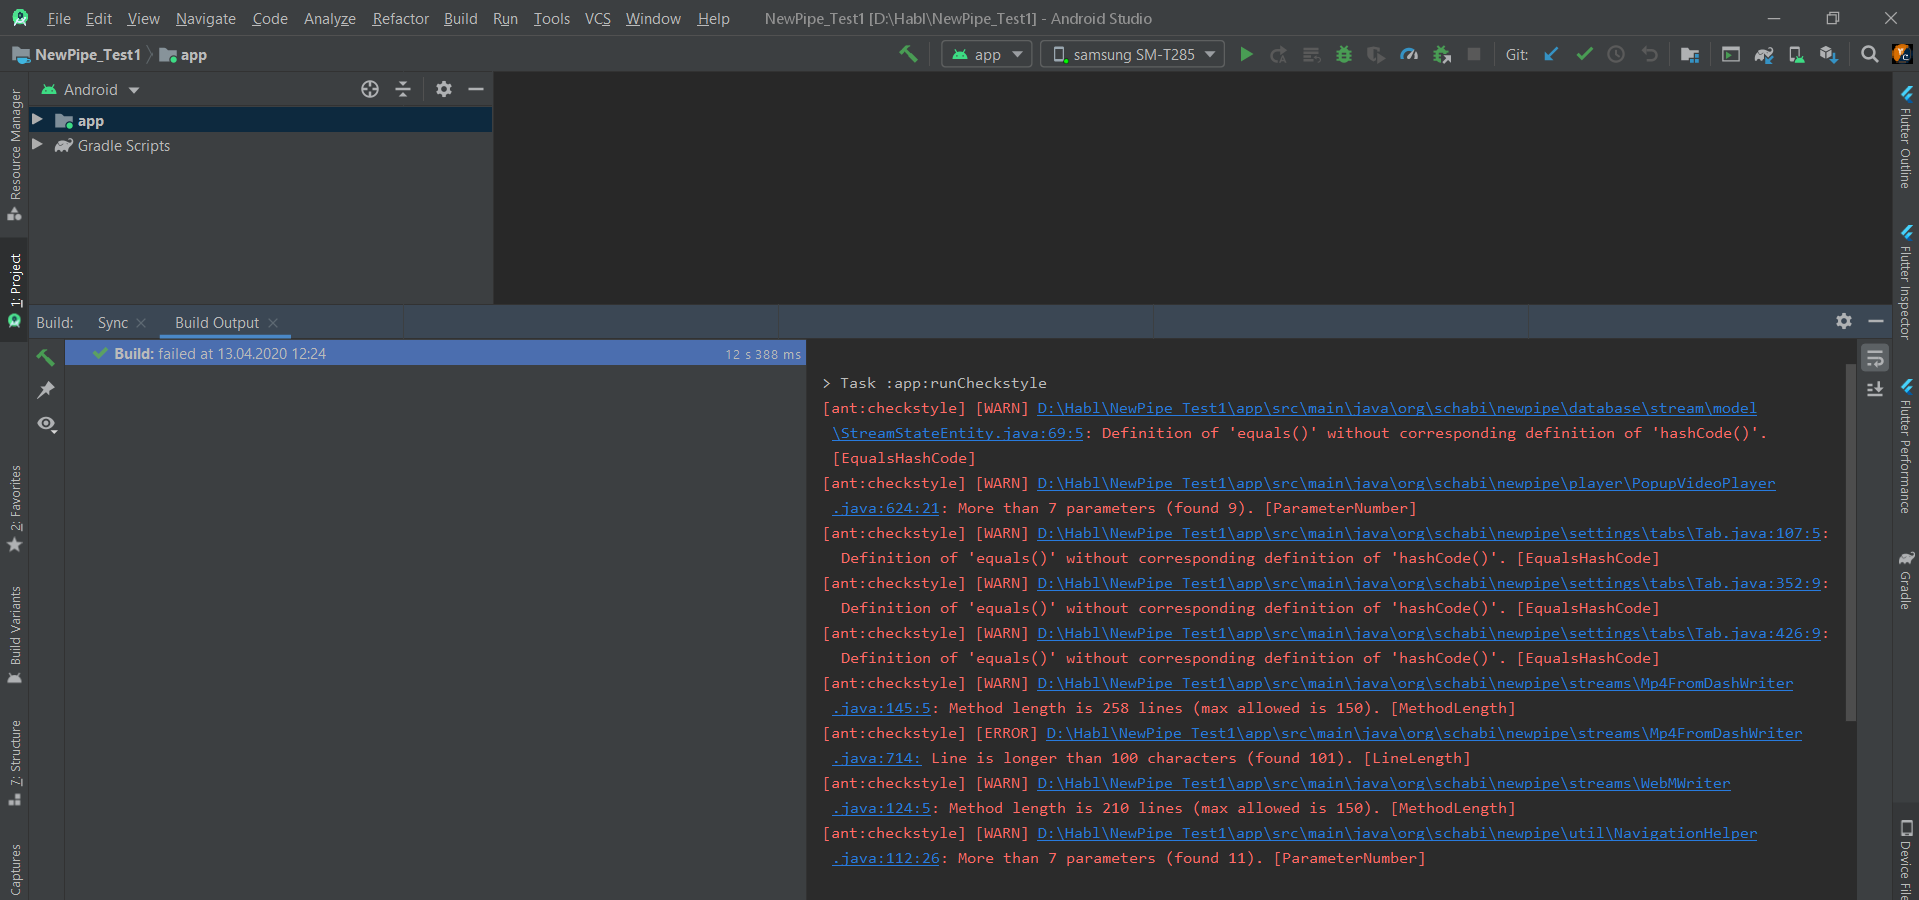Open the VCS menu
This screenshot has width=1919, height=900.
598,19
